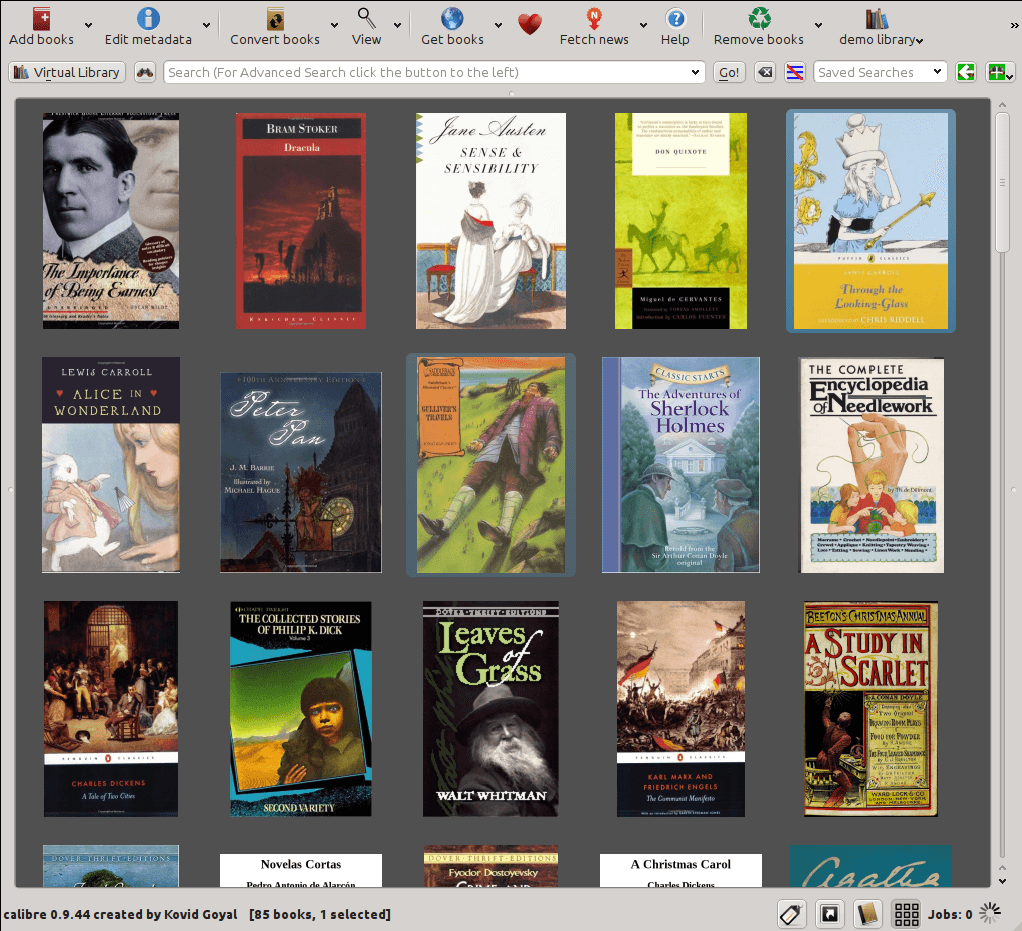Copy current search to Saved Searches
Viewport: 1022px width, 931px height.
[965, 71]
